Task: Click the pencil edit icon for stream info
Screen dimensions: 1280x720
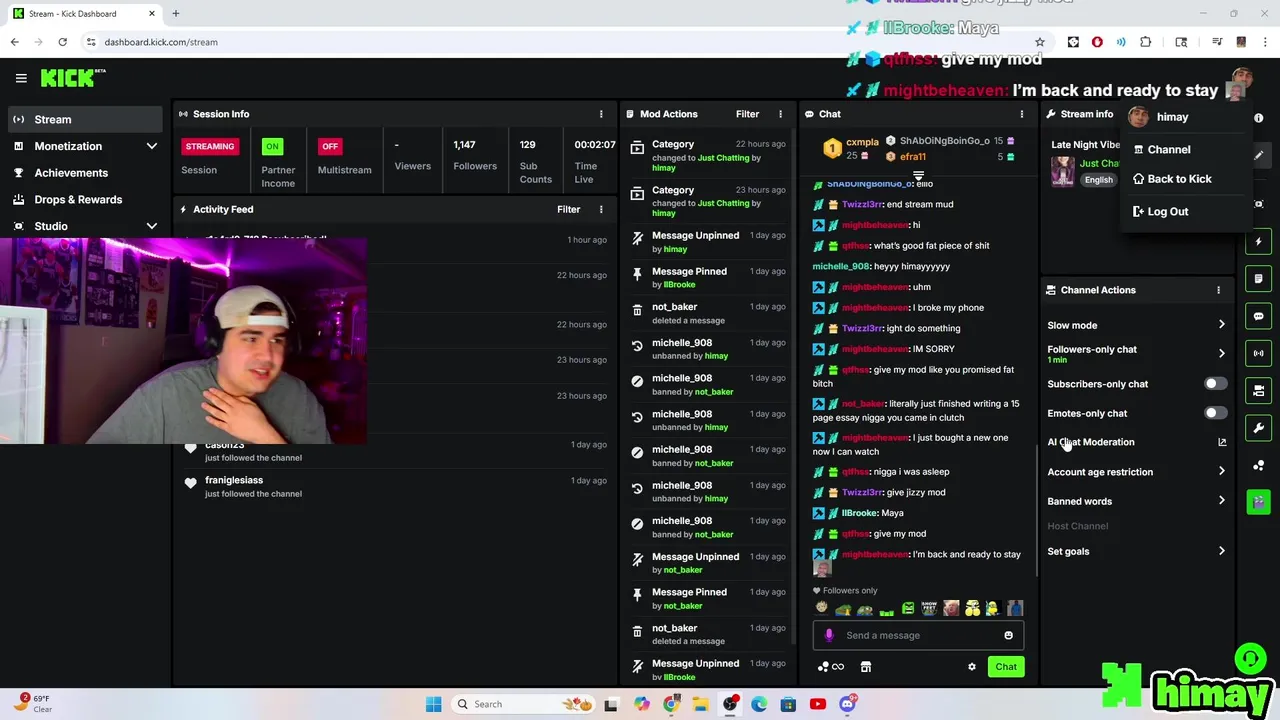Action: click(1259, 155)
